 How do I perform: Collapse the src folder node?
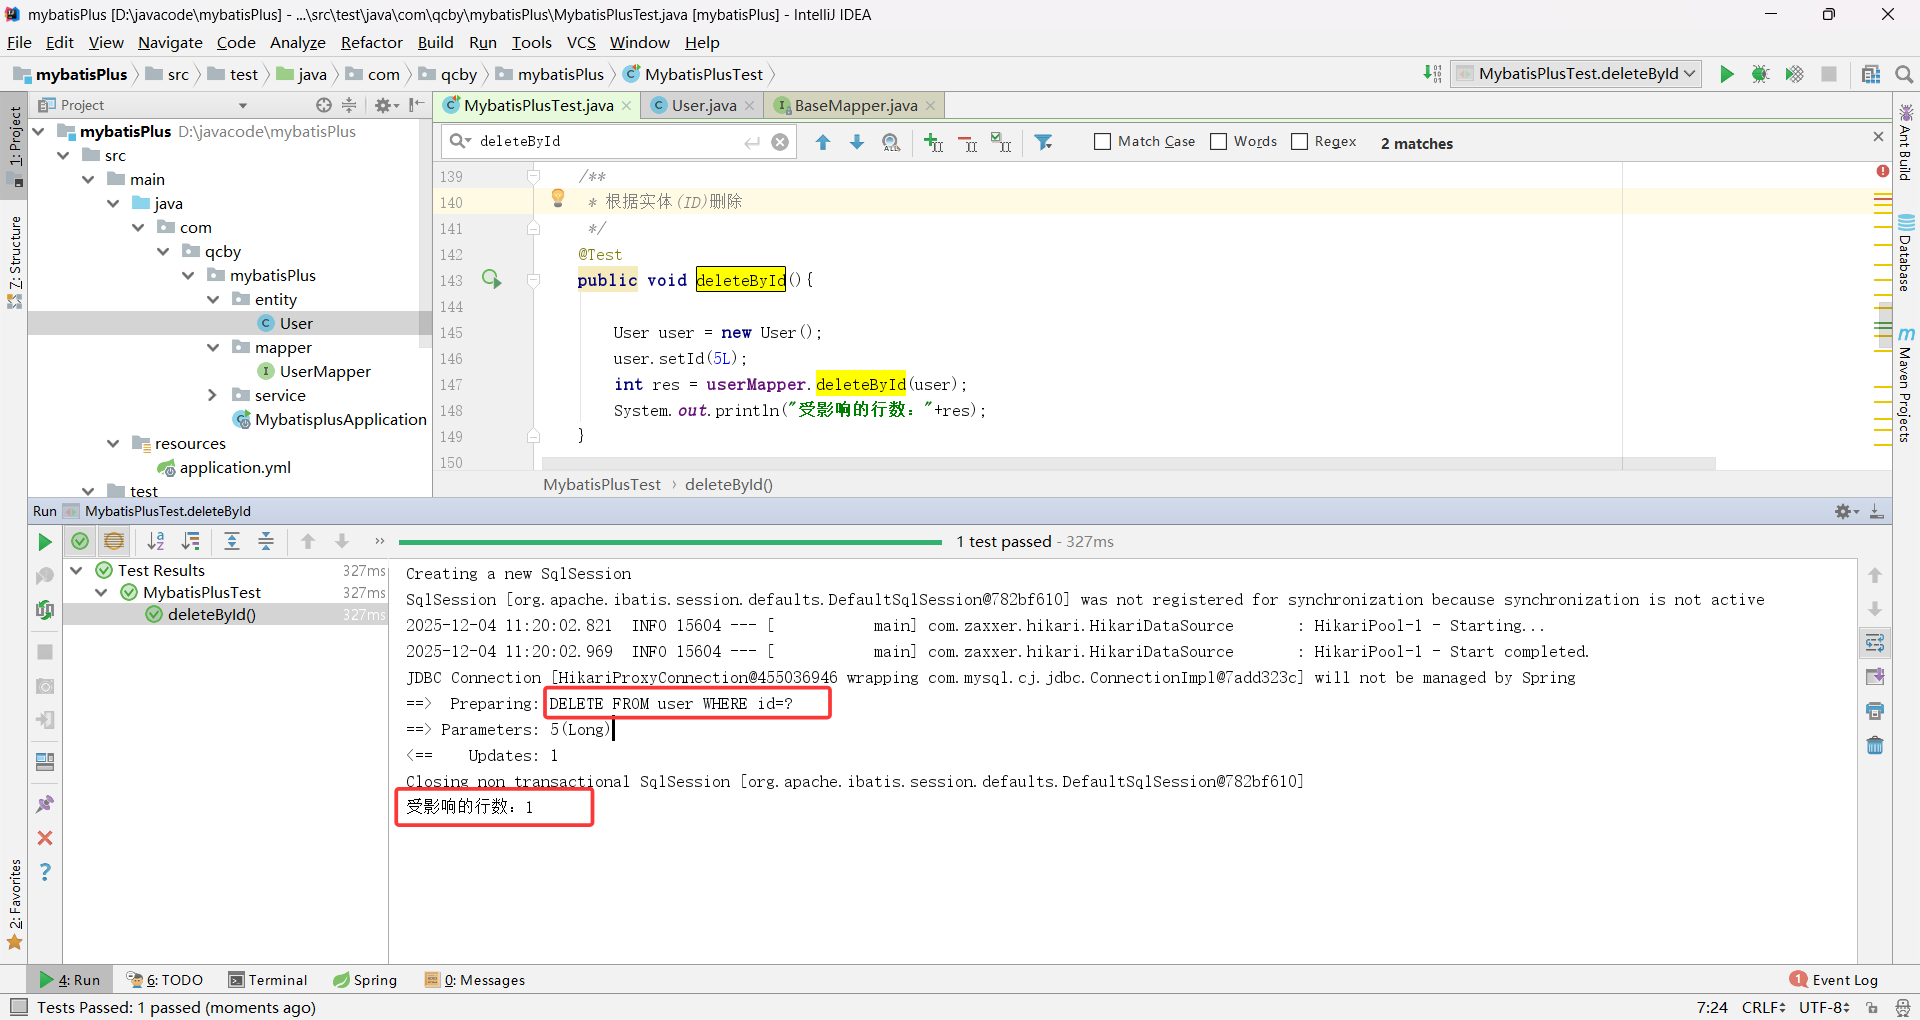point(63,155)
